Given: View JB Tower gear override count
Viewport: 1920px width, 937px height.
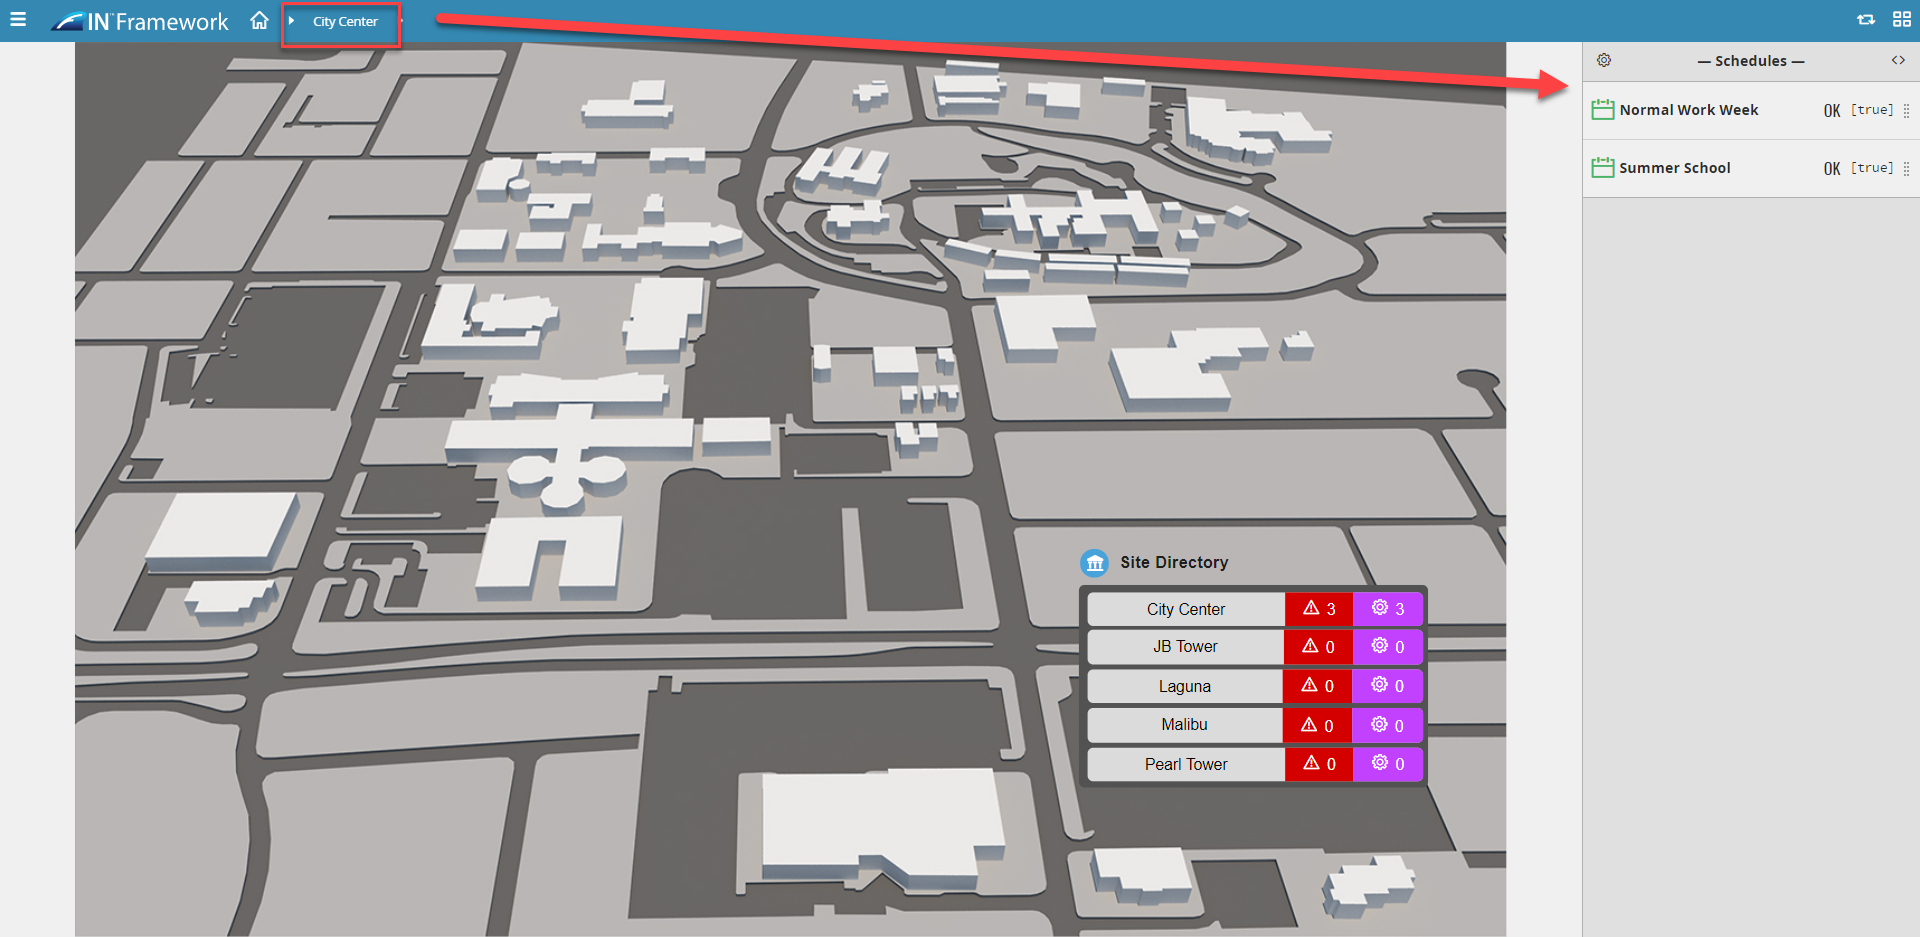Looking at the screenshot, I should (x=1387, y=647).
